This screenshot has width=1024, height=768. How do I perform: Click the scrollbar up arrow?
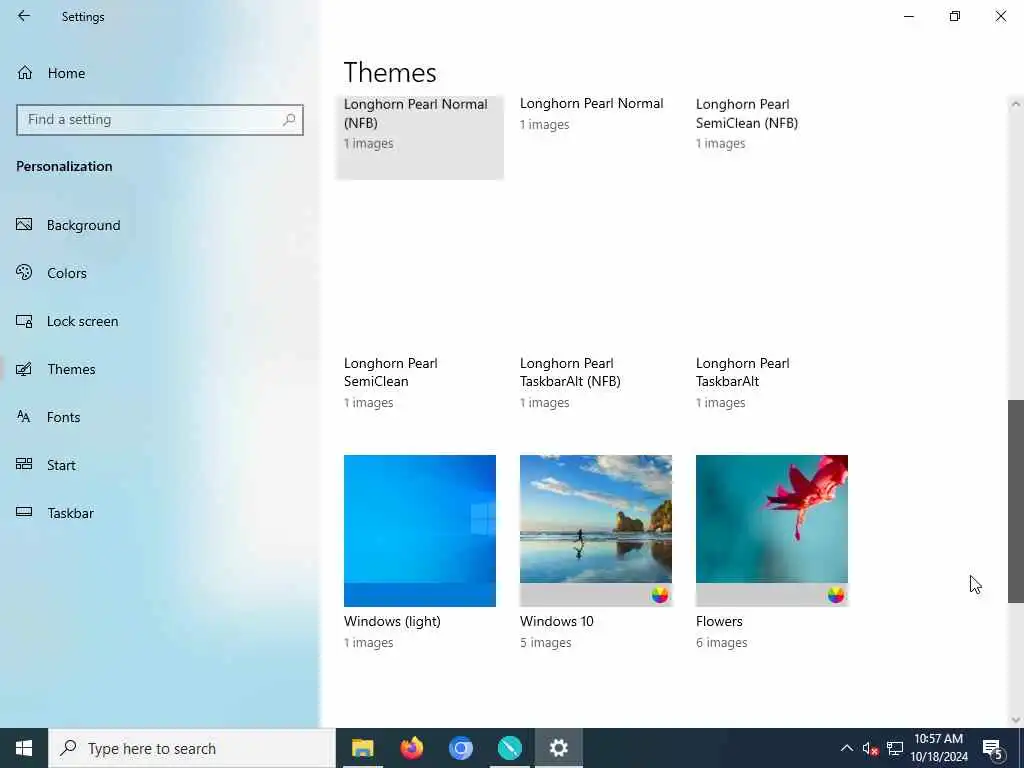pos(1016,104)
